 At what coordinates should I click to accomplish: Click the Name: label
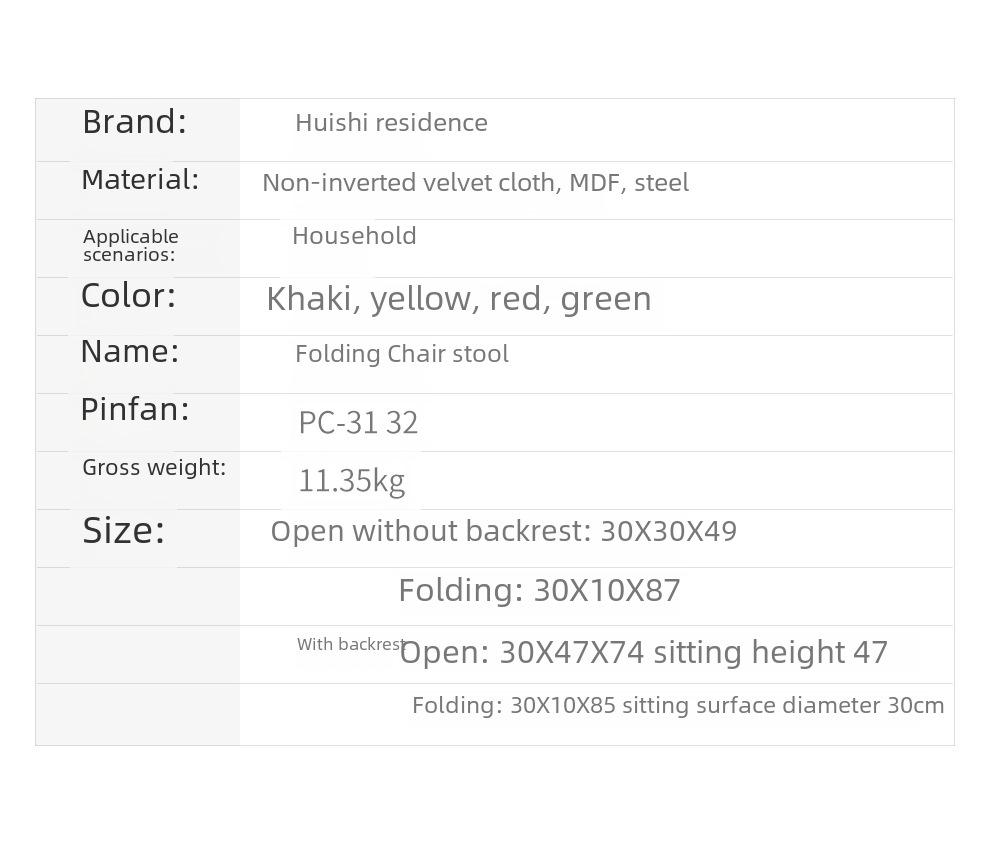(x=130, y=352)
